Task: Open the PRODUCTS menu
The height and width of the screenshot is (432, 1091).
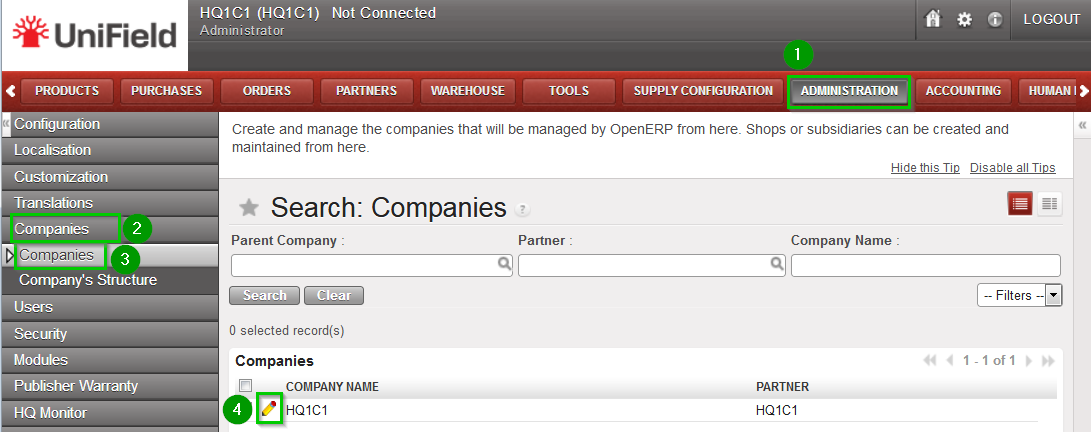Action: tap(67, 90)
